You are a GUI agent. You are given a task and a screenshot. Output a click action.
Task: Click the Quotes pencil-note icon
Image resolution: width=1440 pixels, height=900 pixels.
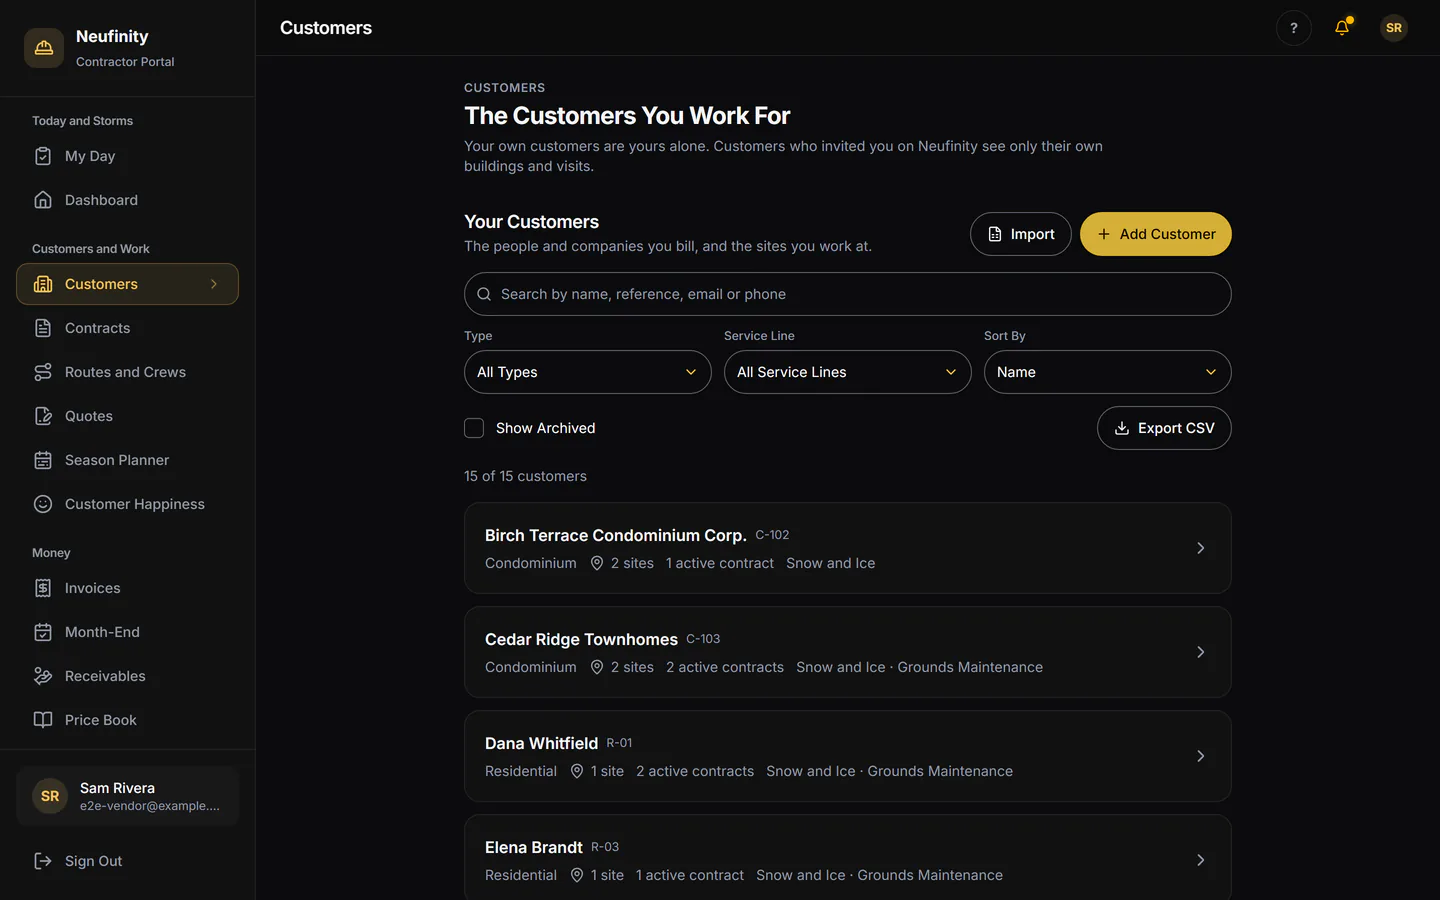(x=43, y=416)
